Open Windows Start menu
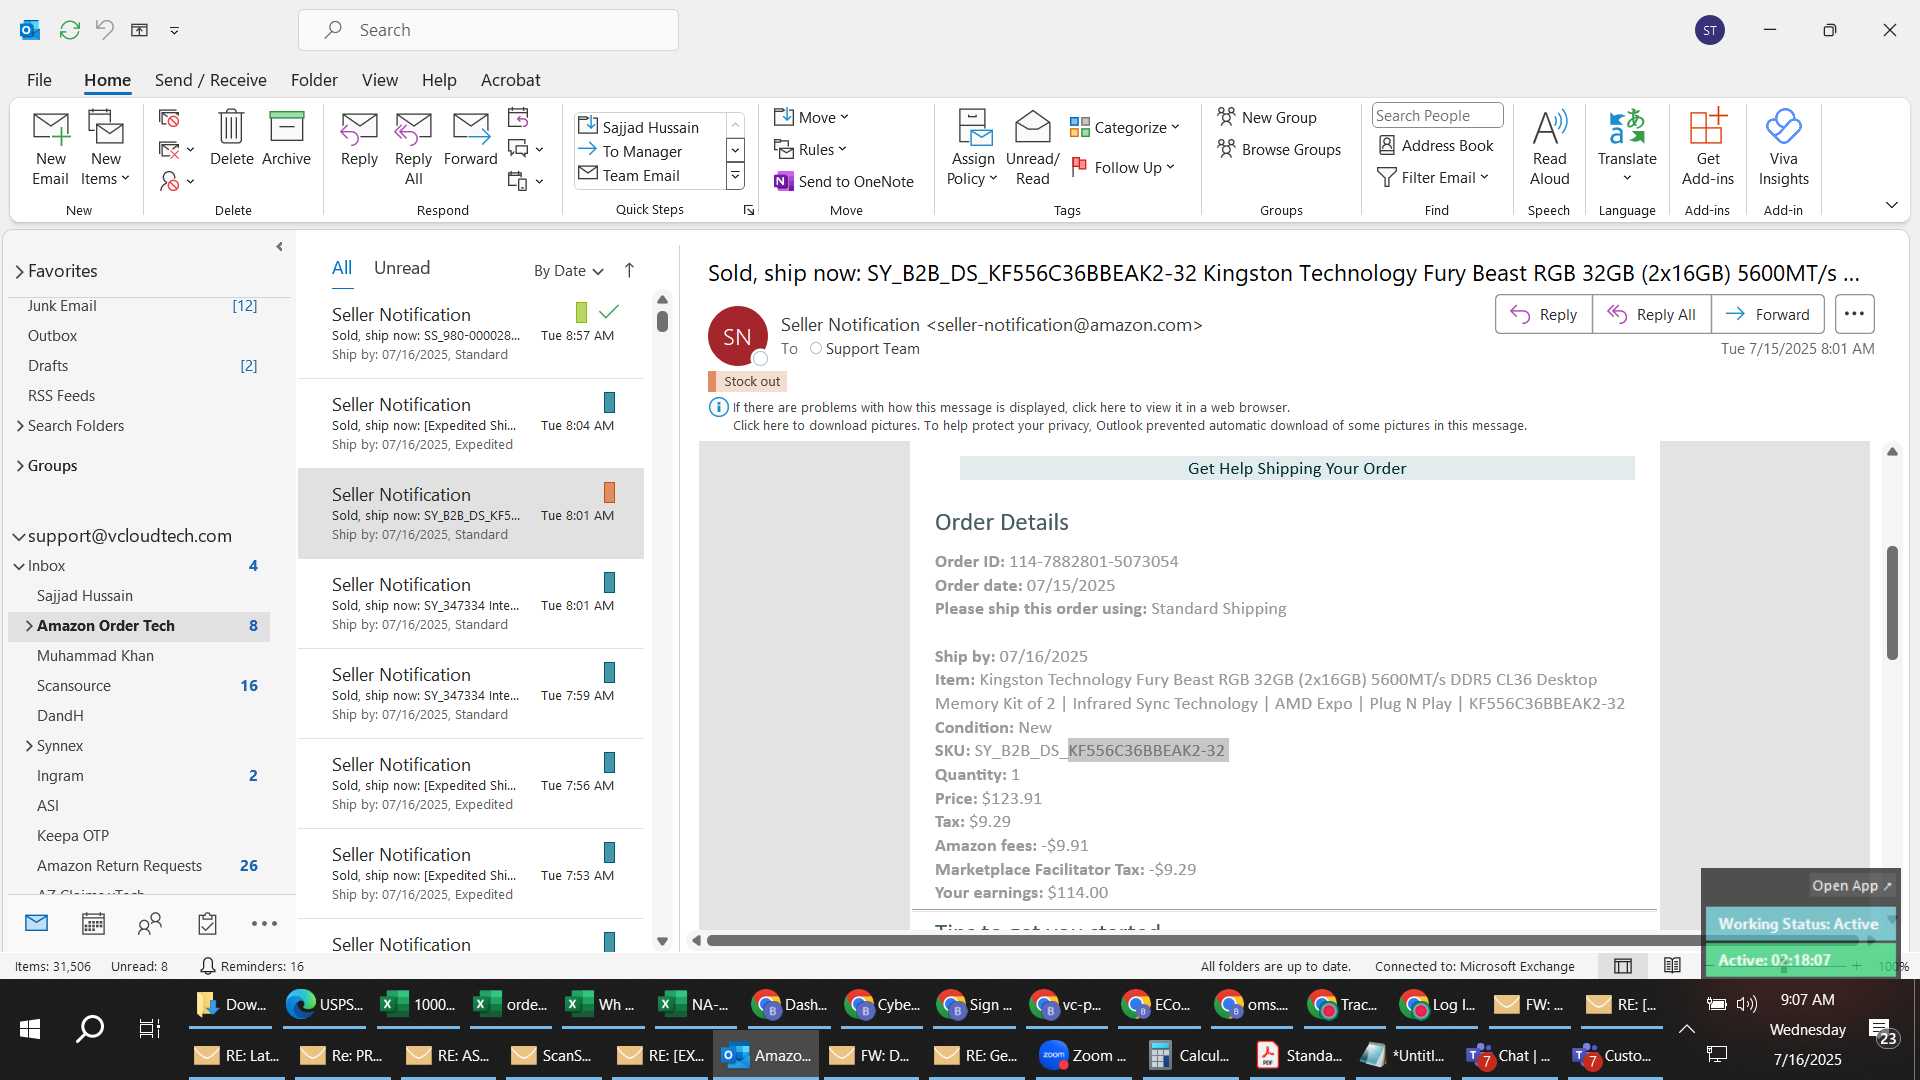Image resolution: width=1920 pixels, height=1080 pixels. pos(30,1028)
